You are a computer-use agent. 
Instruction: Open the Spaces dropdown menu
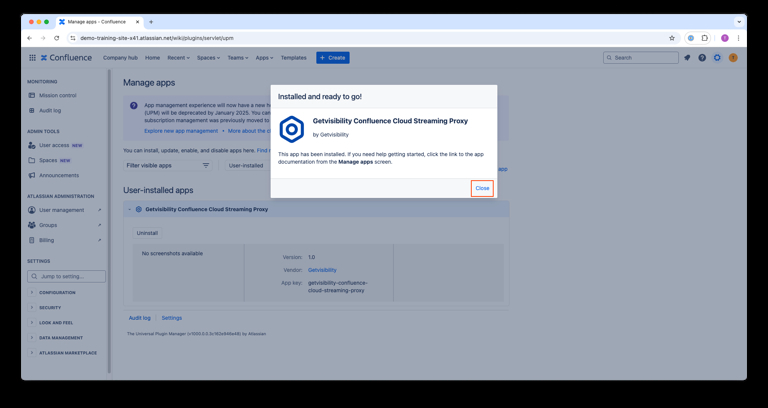pos(209,58)
